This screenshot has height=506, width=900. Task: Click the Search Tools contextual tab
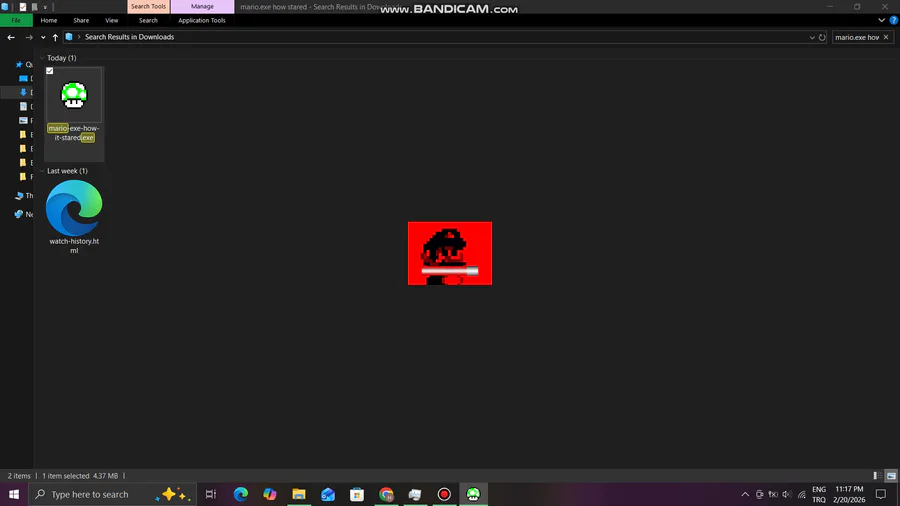click(148, 6)
